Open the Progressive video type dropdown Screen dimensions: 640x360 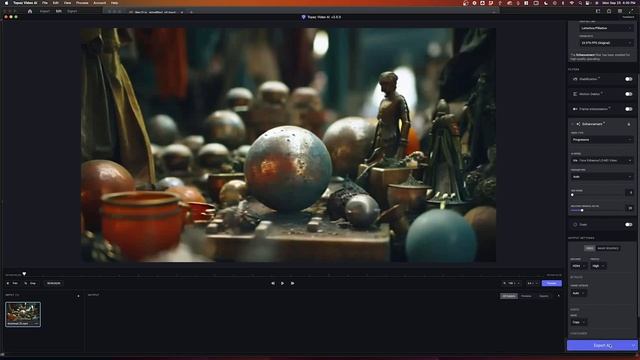click(602, 140)
